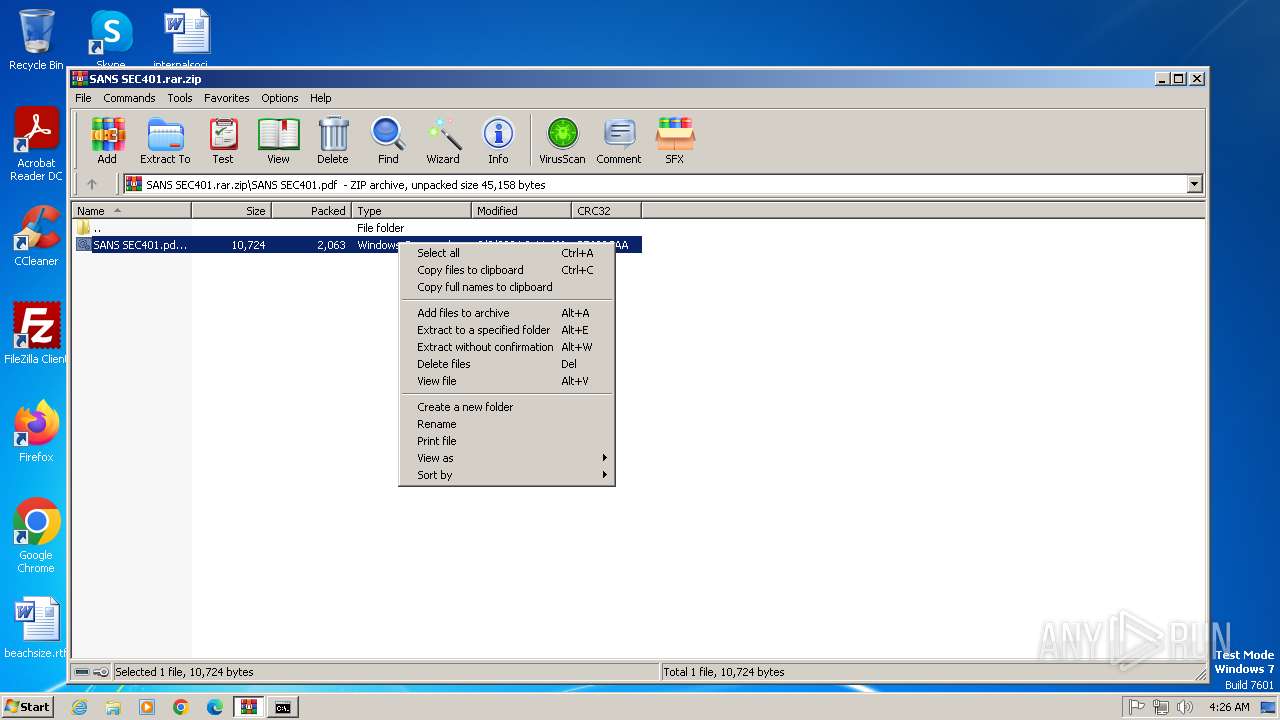The width and height of the screenshot is (1280, 720).
Task: Run the Test archive tool
Action: (223, 140)
